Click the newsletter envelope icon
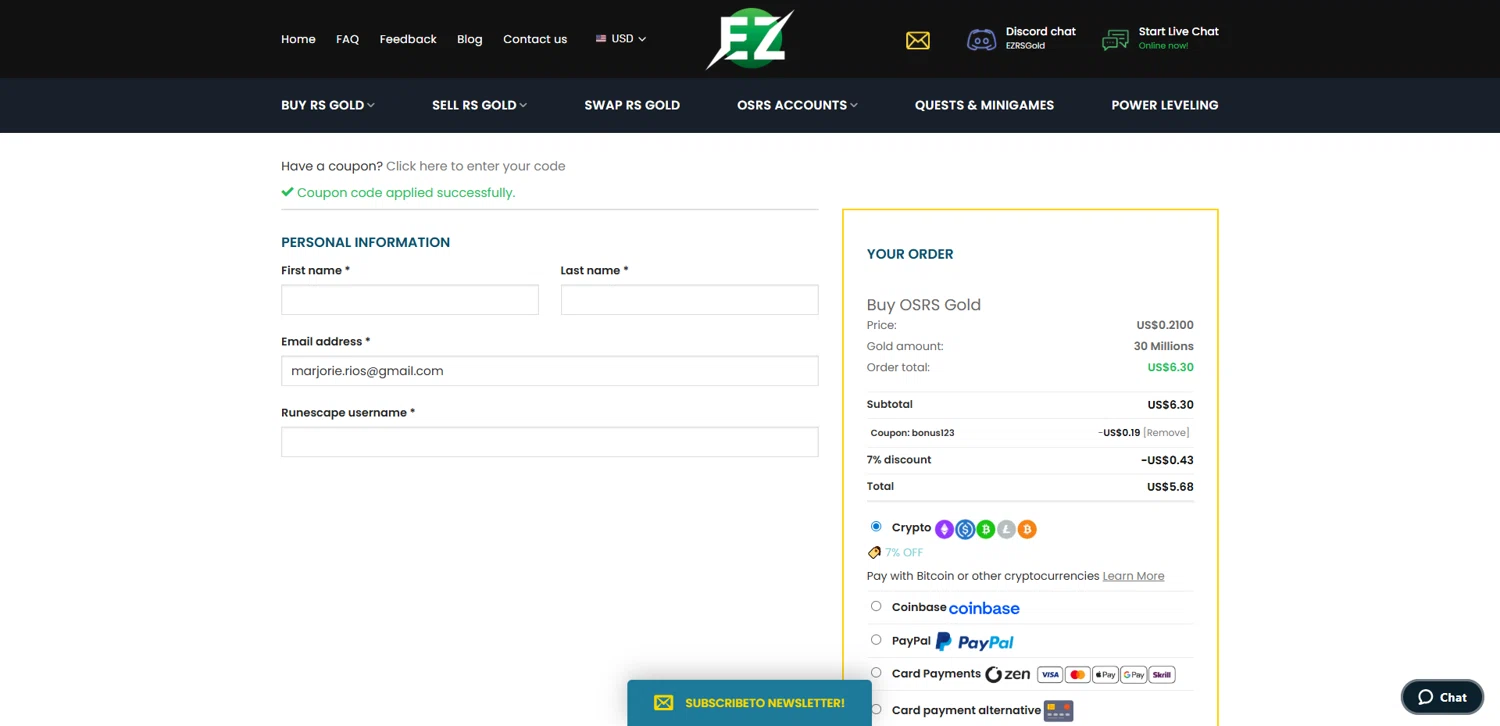The image size is (1500, 726). click(x=663, y=703)
